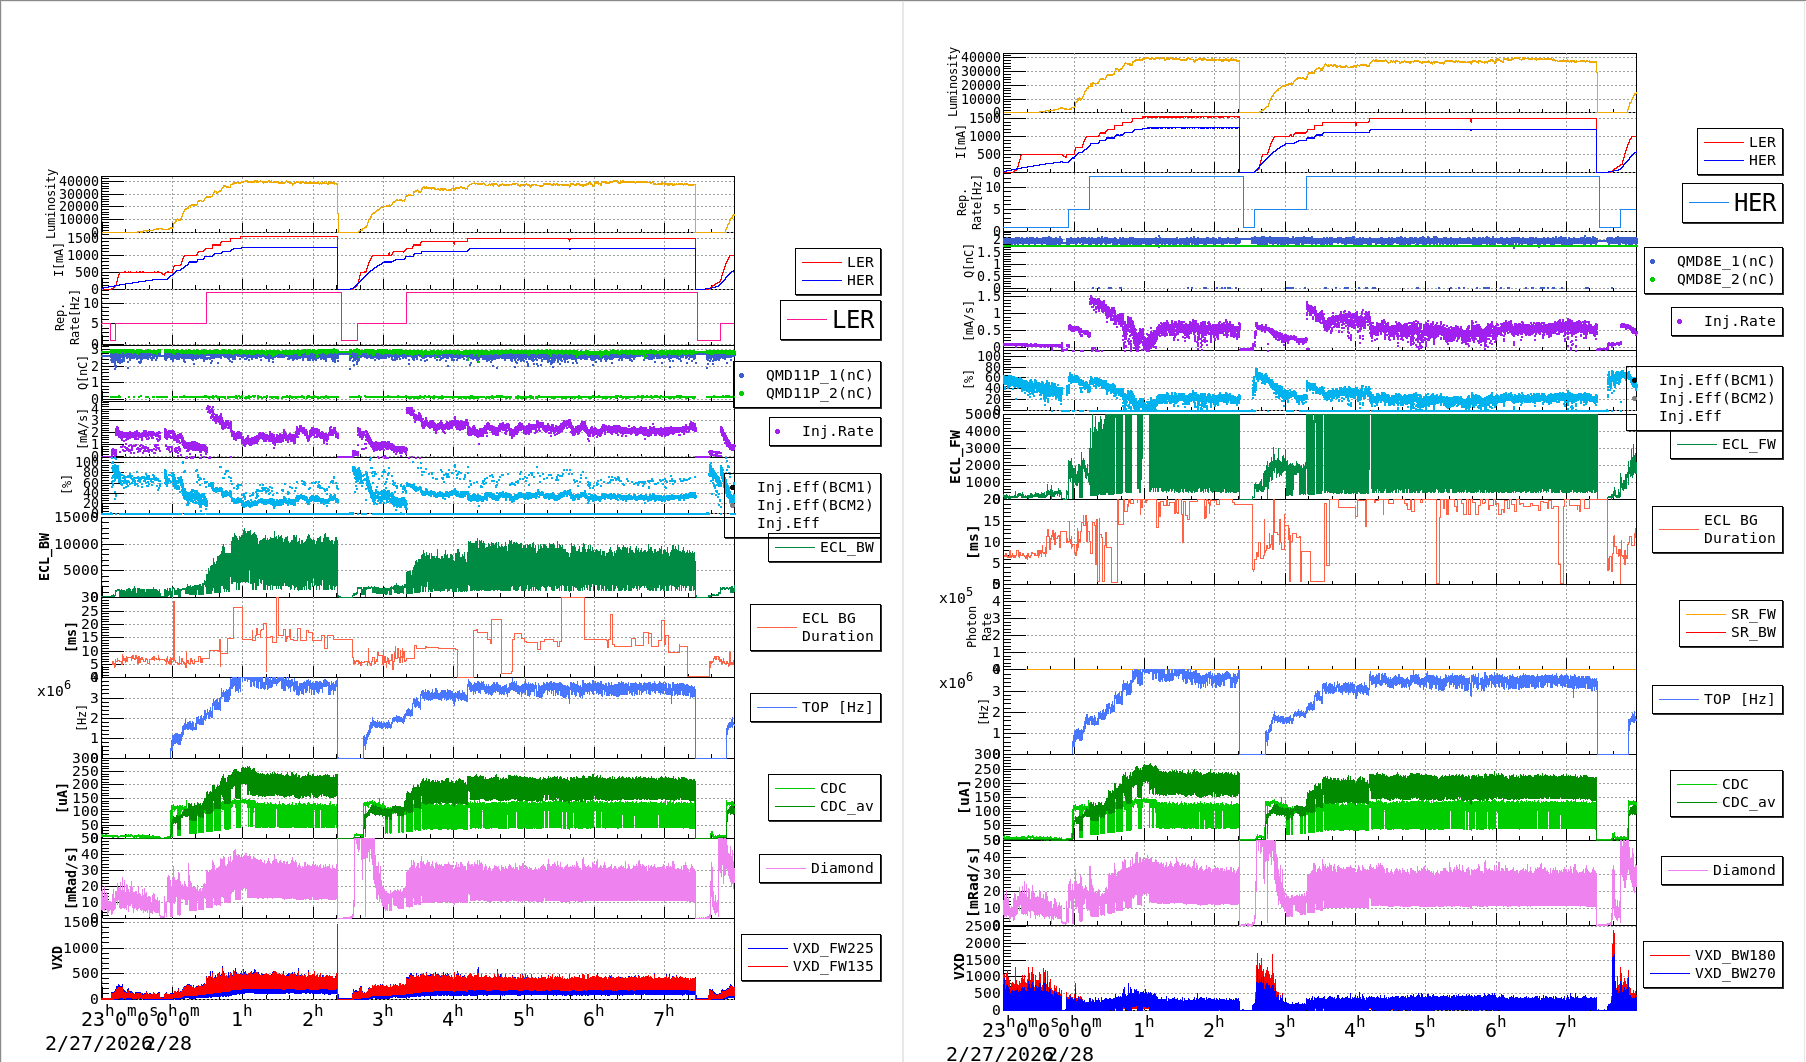Image resolution: width=1806 pixels, height=1062 pixels.
Task: Click the 2/27/2026 date label under the right plot
Action: click(x=998, y=1054)
